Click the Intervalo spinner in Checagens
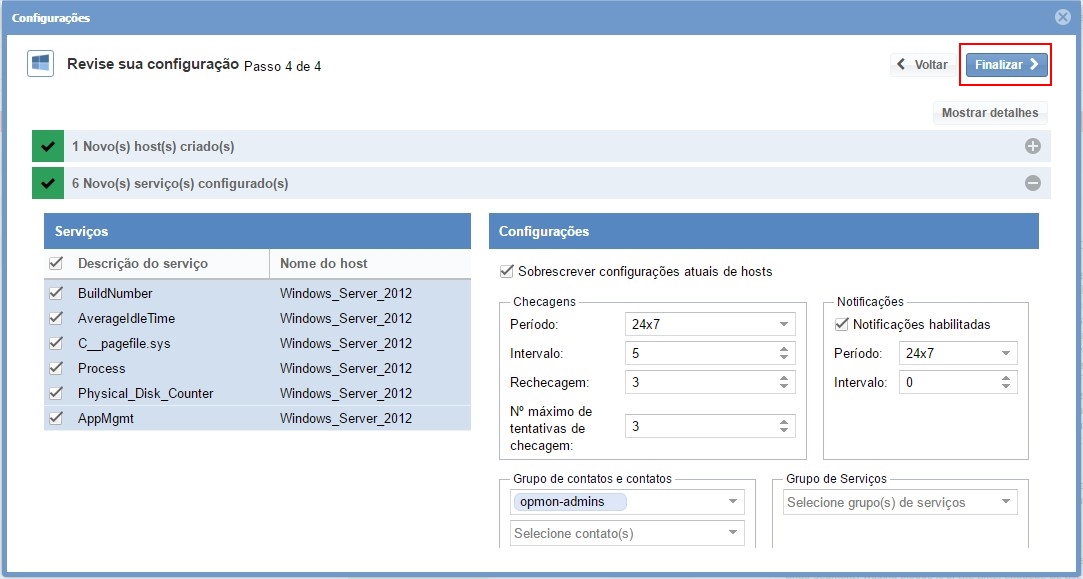This screenshot has width=1083, height=579. click(784, 353)
